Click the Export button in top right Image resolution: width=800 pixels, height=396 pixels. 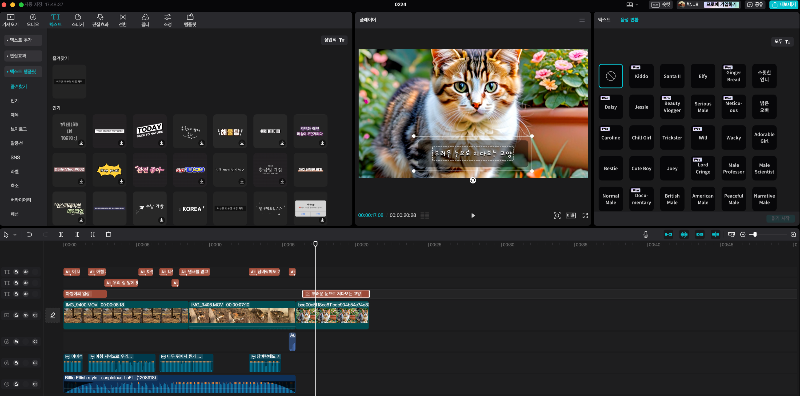[783, 4]
